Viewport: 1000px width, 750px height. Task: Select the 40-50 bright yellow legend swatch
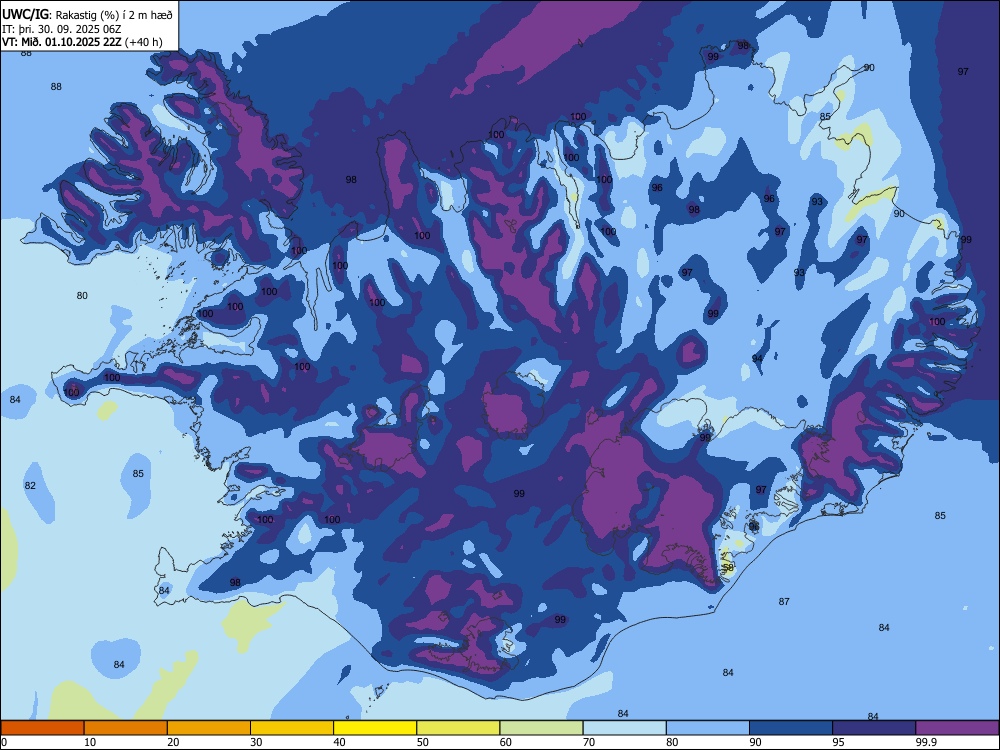[375, 728]
